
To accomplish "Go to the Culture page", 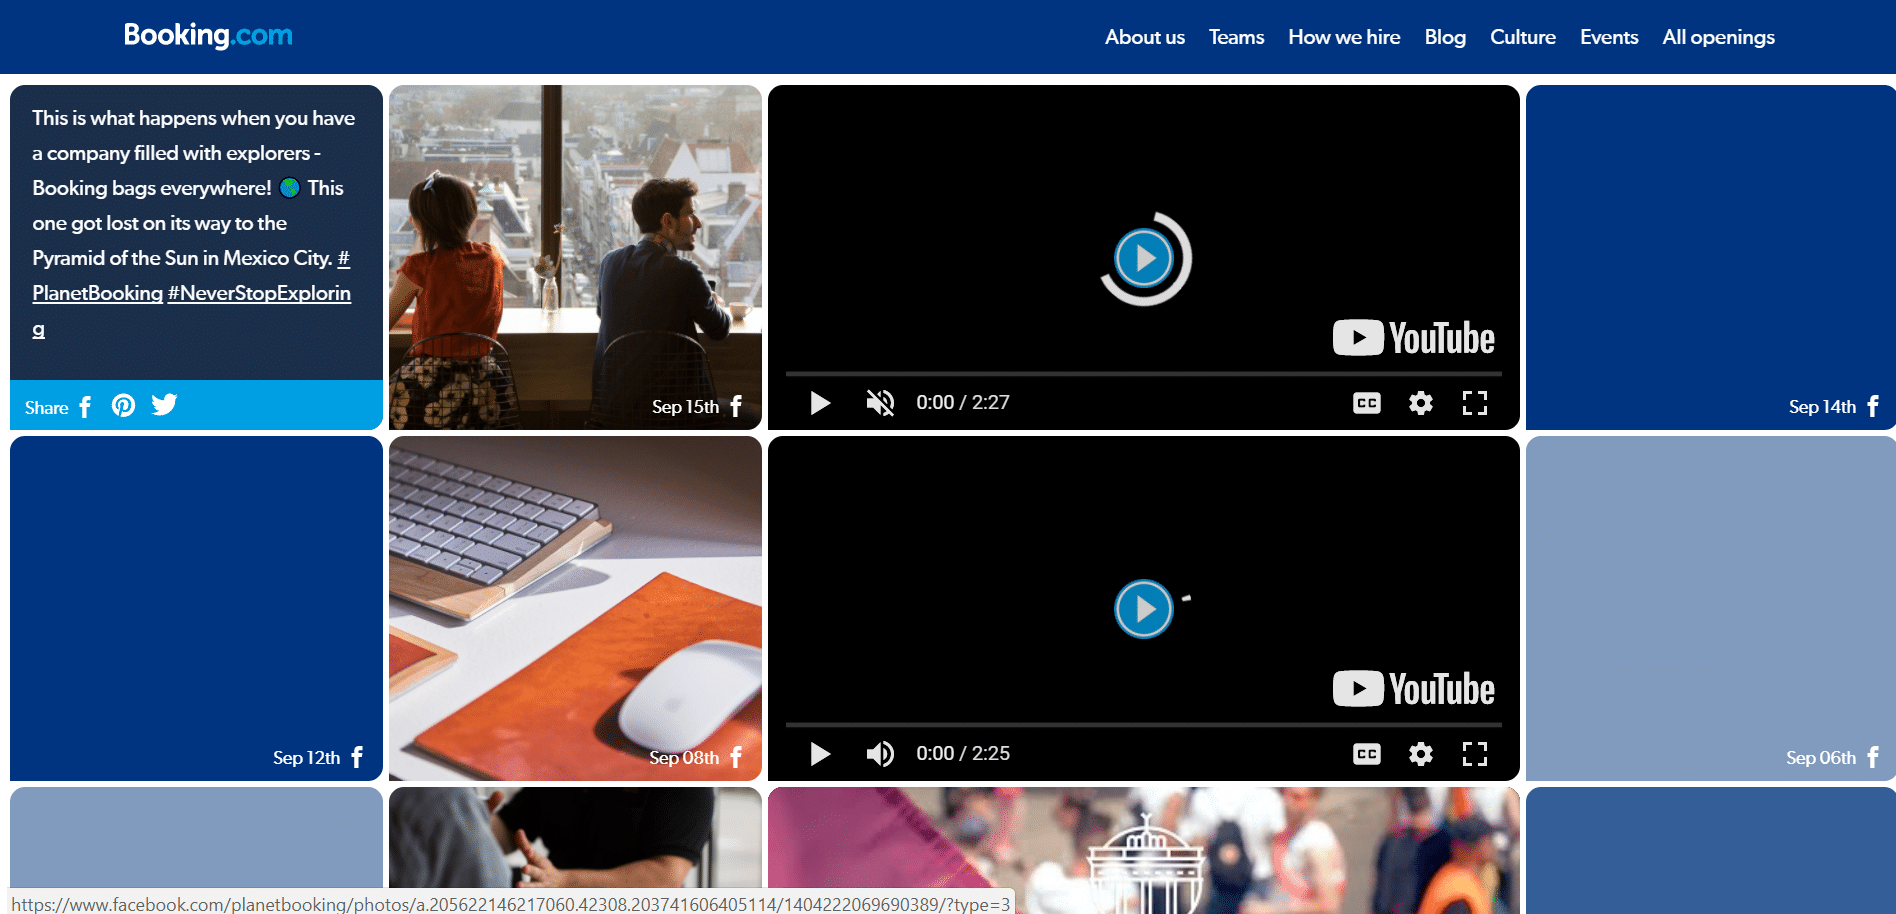I will click(1522, 37).
